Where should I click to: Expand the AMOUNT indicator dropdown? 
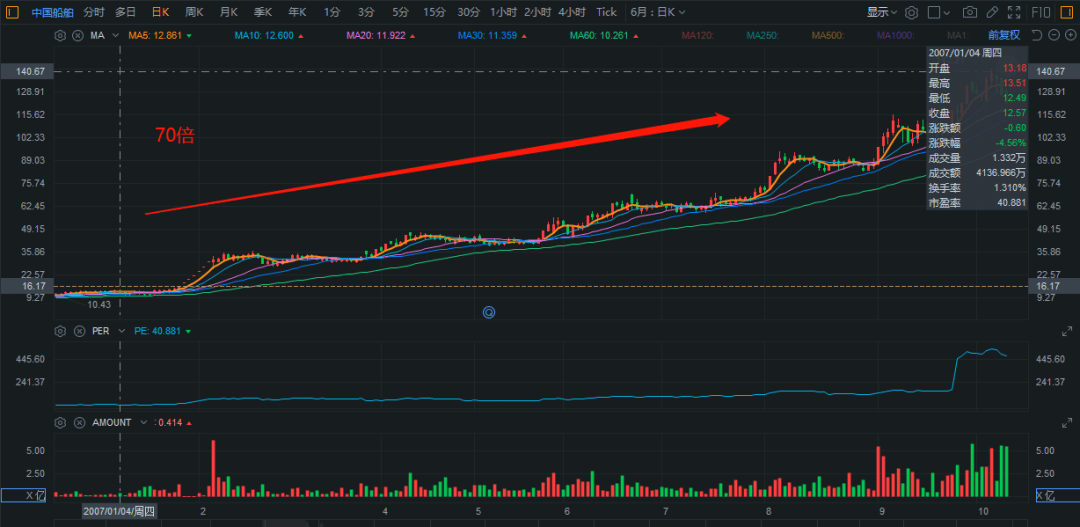pyautogui.click(x=143, y=422)
